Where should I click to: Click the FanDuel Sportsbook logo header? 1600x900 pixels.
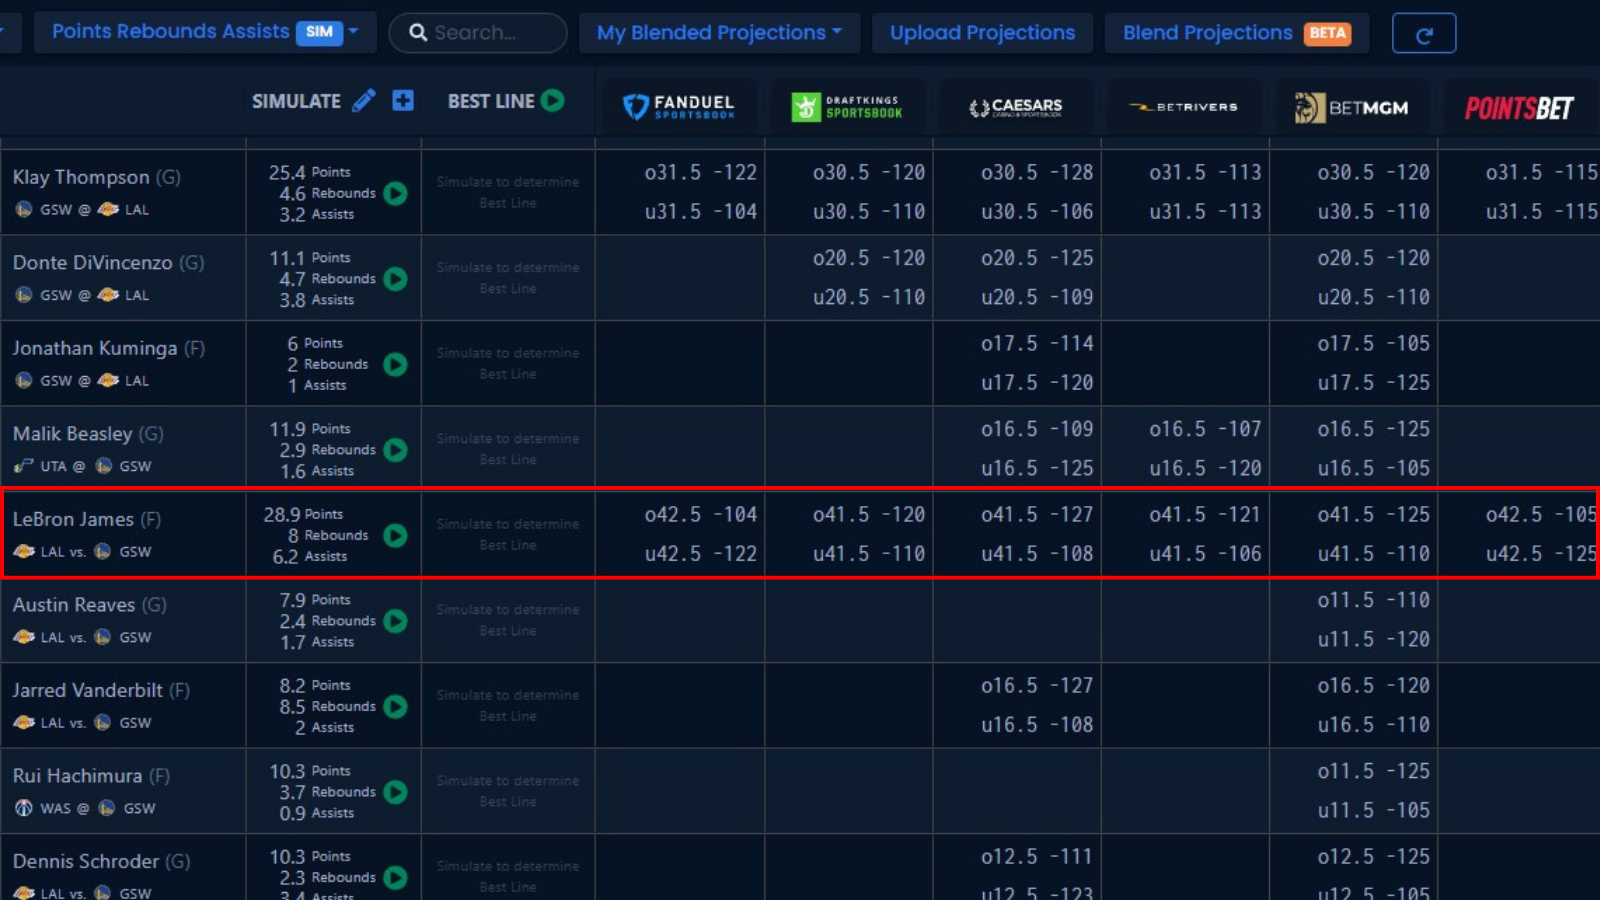click(679, 106)
